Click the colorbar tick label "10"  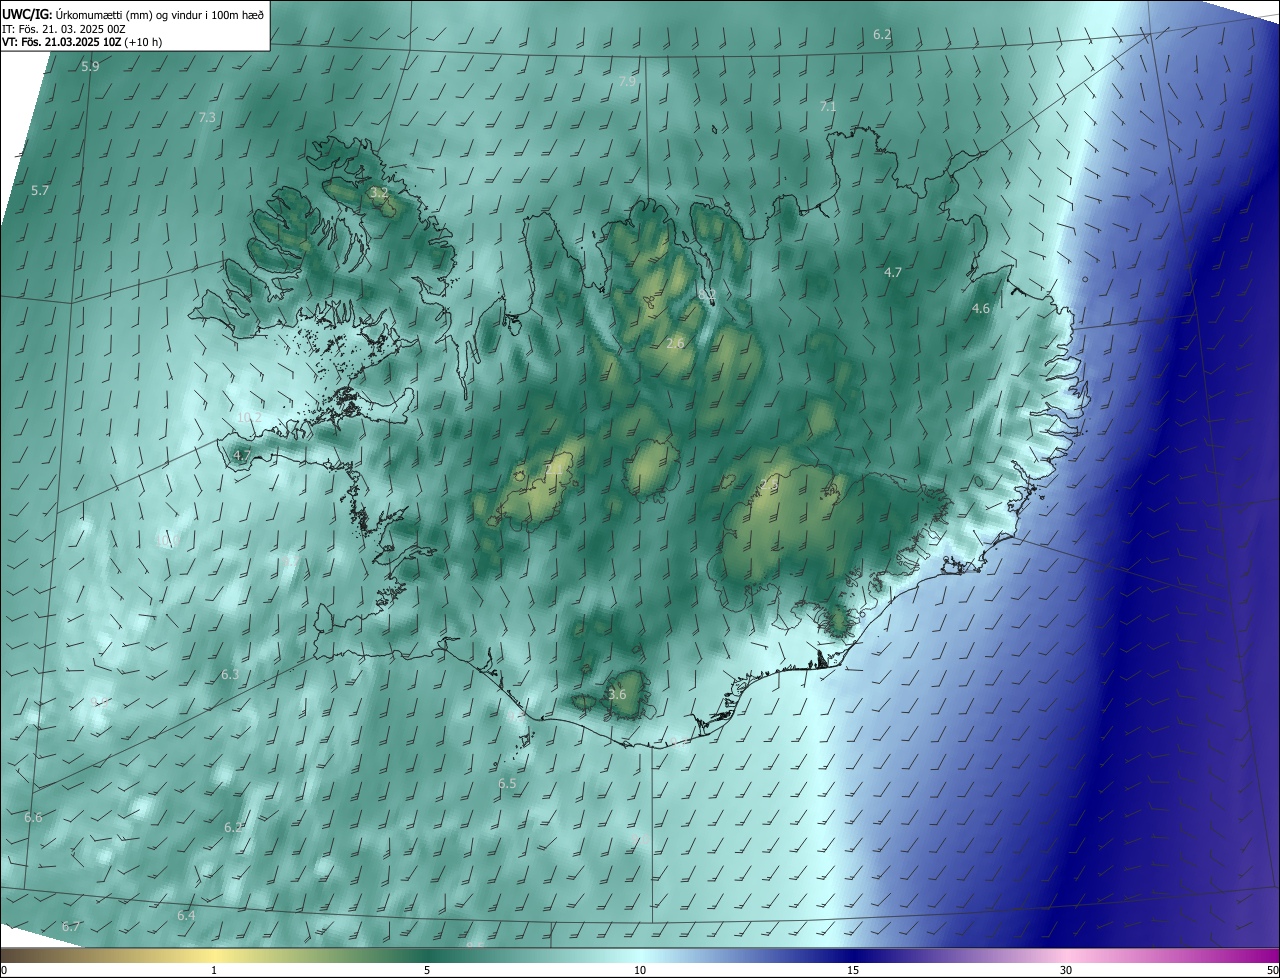point(640,970)
